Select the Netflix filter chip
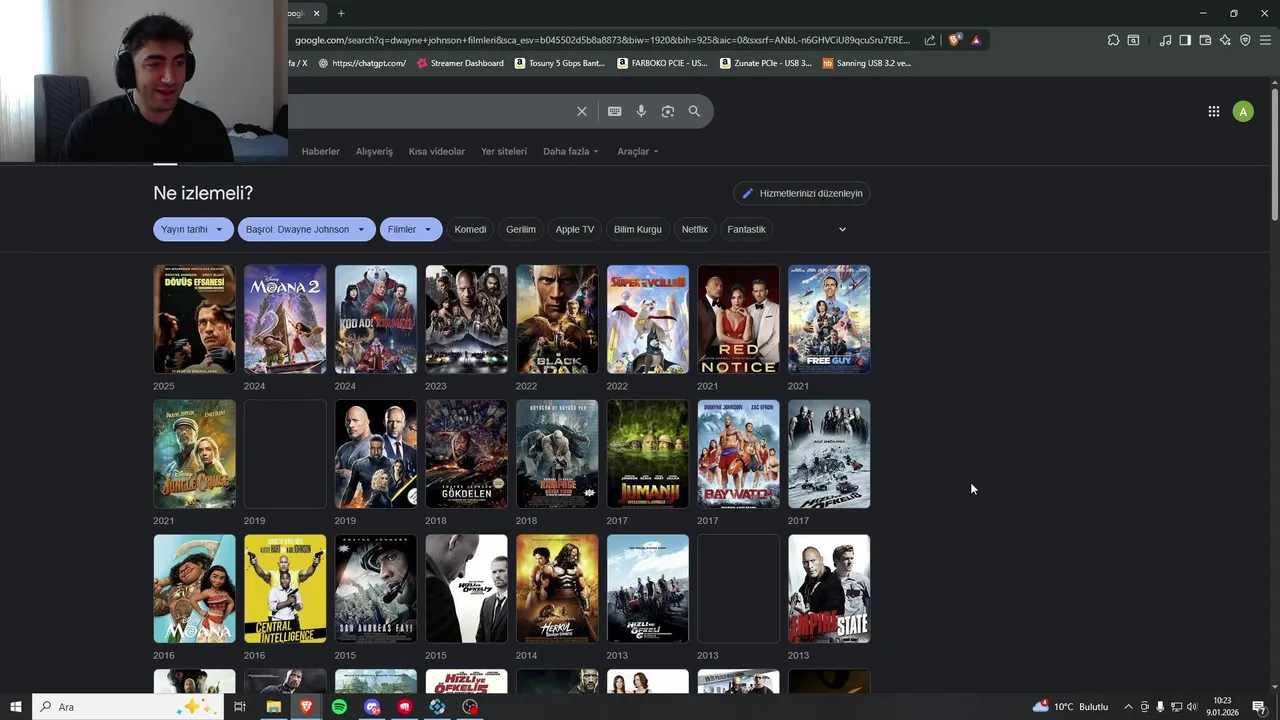1280x720 pixels. 695,229
